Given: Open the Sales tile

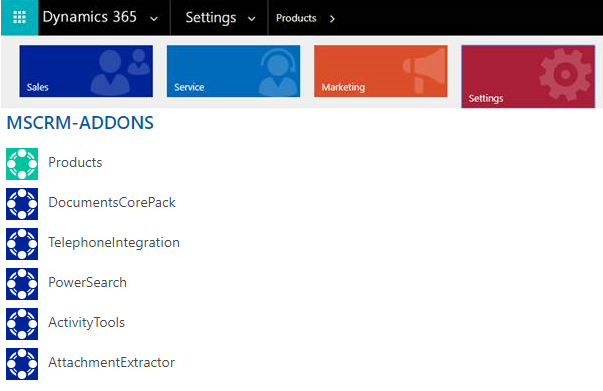Looking at the screenshot, I should coord(86,71).
